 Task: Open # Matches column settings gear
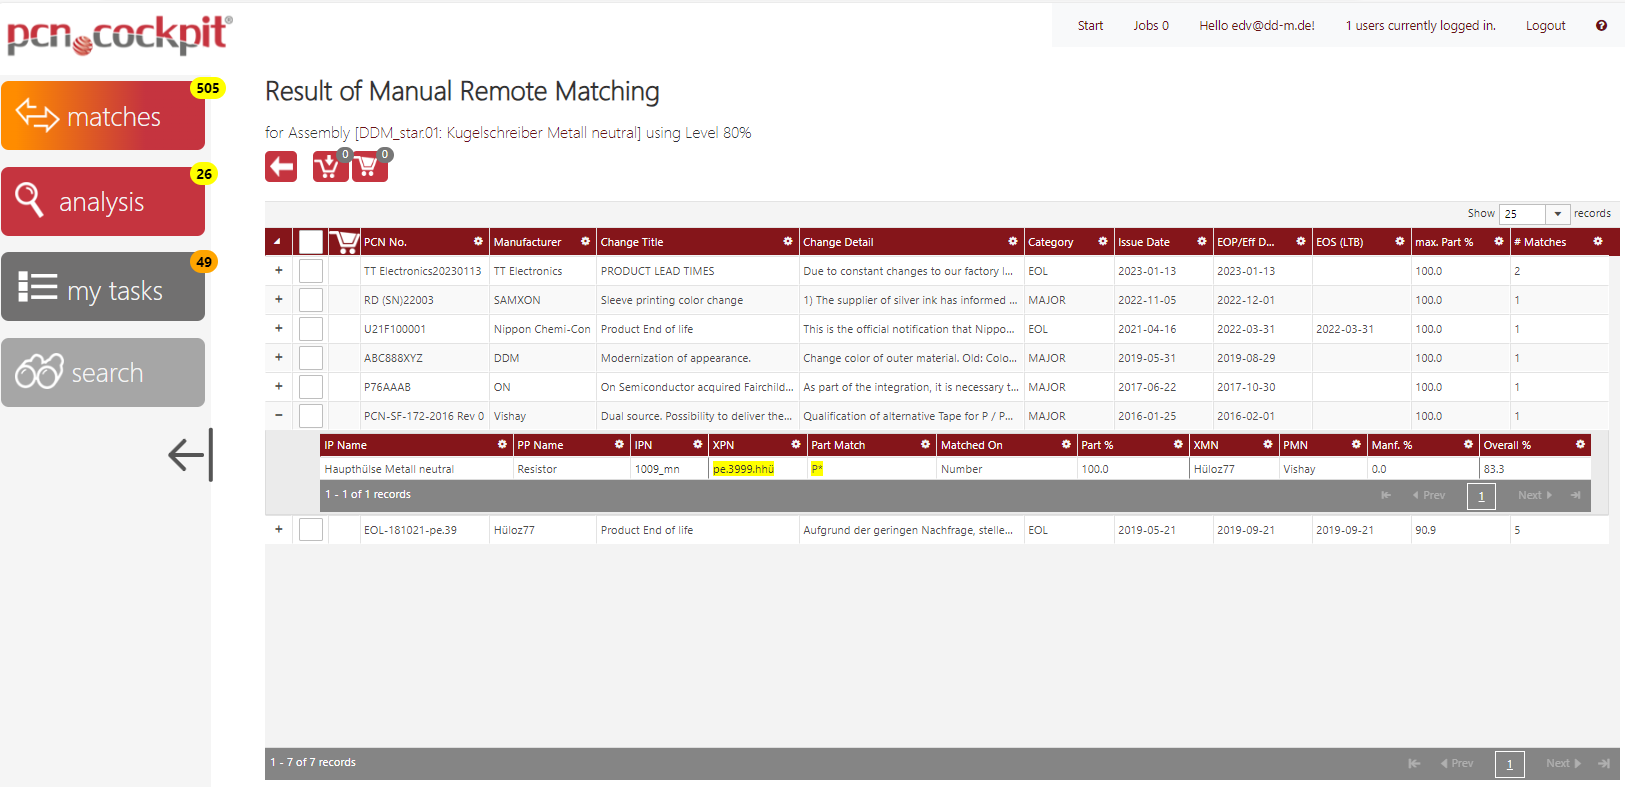click(1598, 241)
